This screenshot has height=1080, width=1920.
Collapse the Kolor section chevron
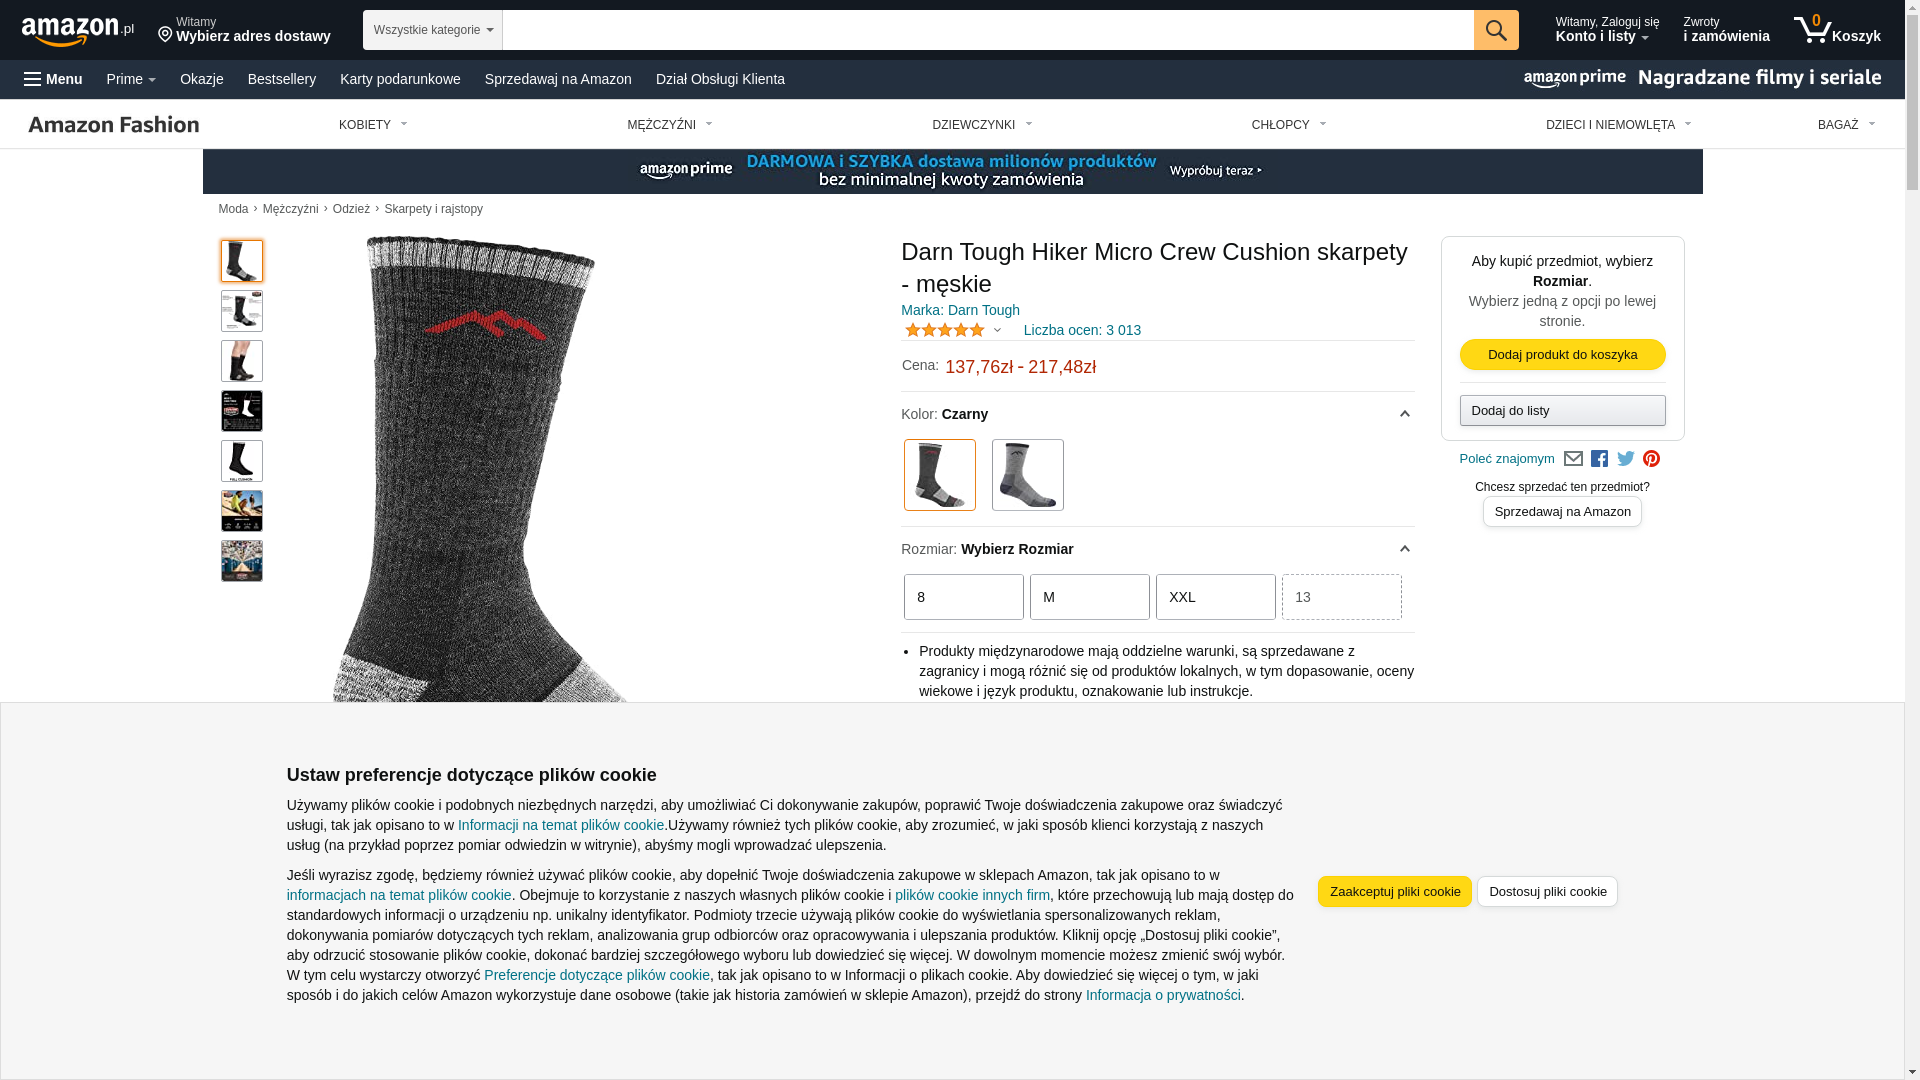pyautogui.click(x=1404, y=414)
